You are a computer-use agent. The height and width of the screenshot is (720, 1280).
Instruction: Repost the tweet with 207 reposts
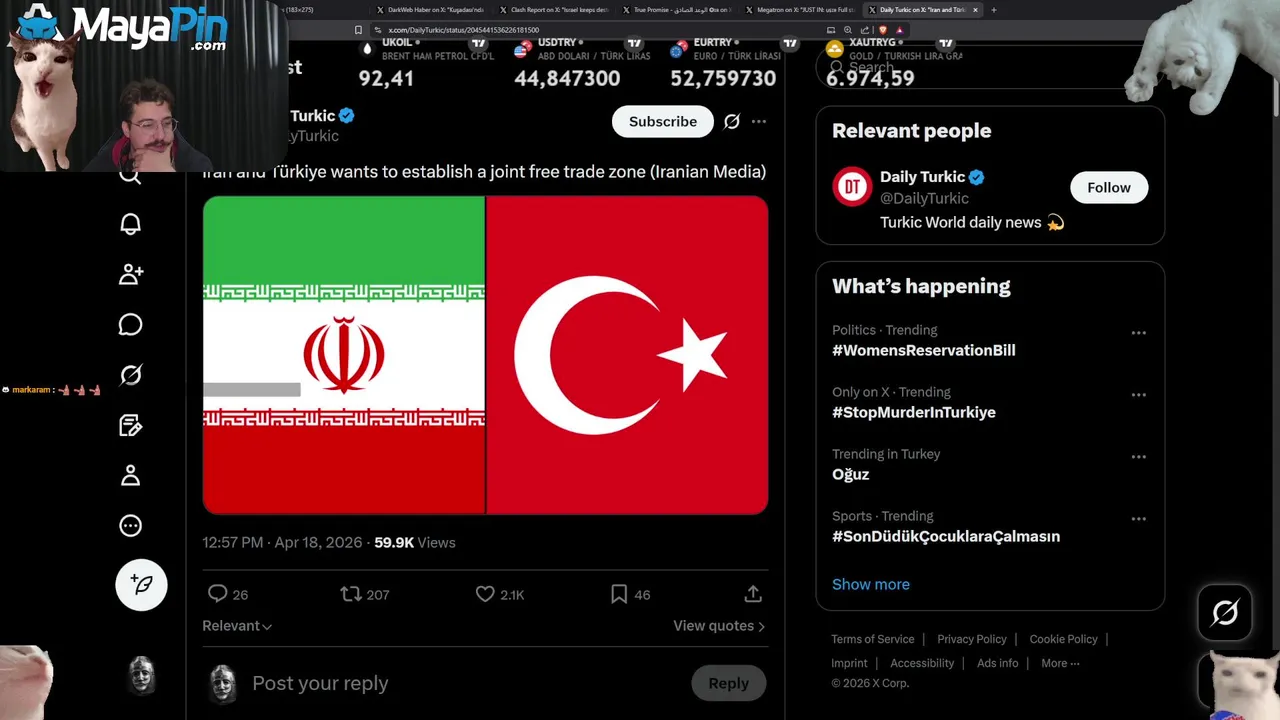click(351, 594)
